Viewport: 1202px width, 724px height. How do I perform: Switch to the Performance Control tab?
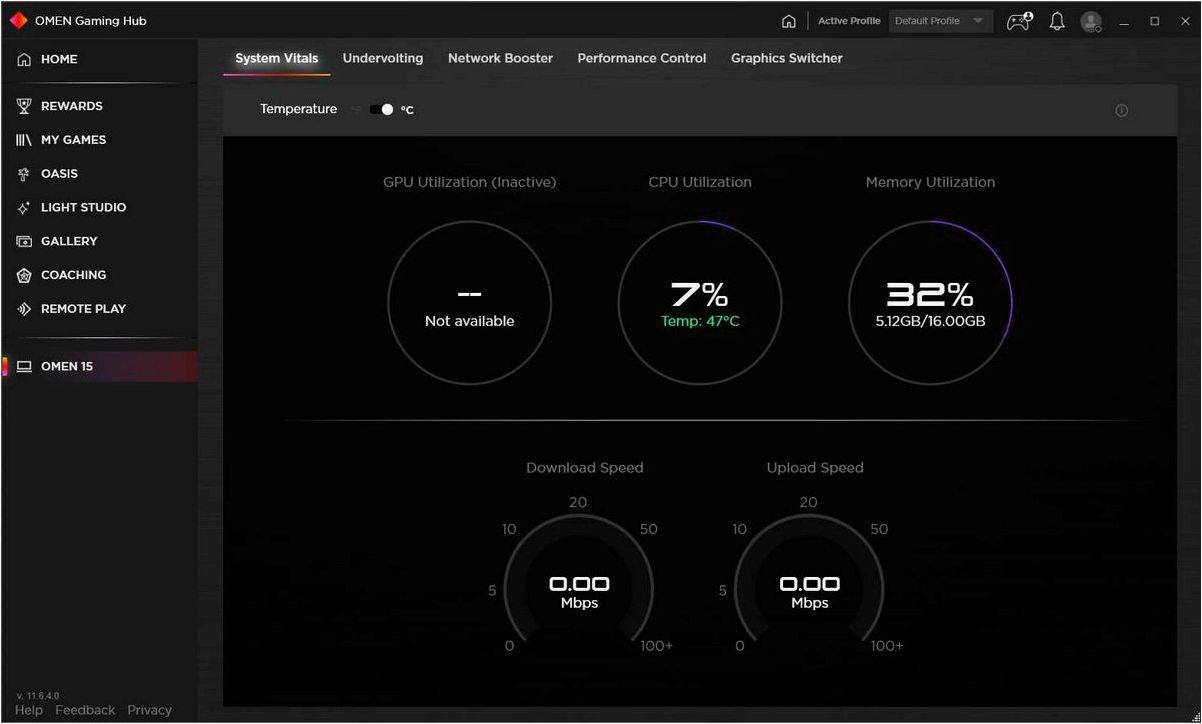[x=642, y=58]
